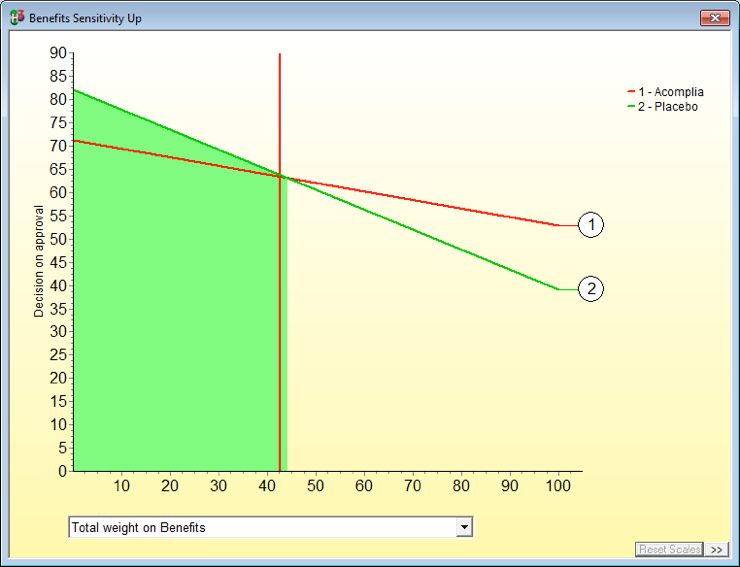Image resolution: width=740 pixels, height=567 pixels.
Task: Click the application icon in the title bar
Action: click(x=17, y=18)
